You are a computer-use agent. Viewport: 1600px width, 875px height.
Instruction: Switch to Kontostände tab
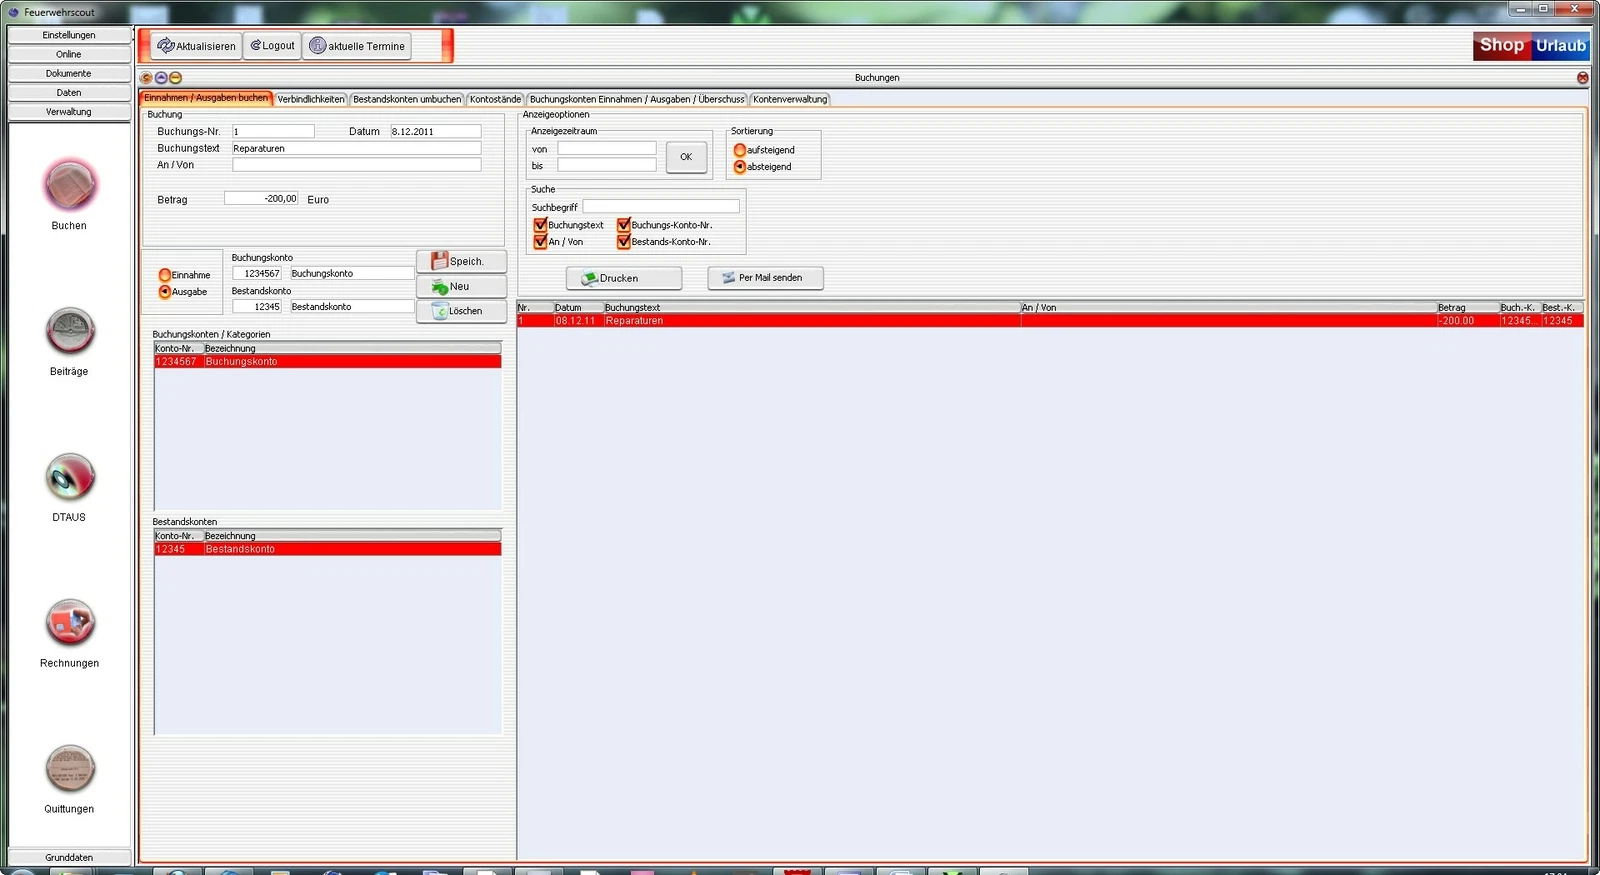coord(495,99)
